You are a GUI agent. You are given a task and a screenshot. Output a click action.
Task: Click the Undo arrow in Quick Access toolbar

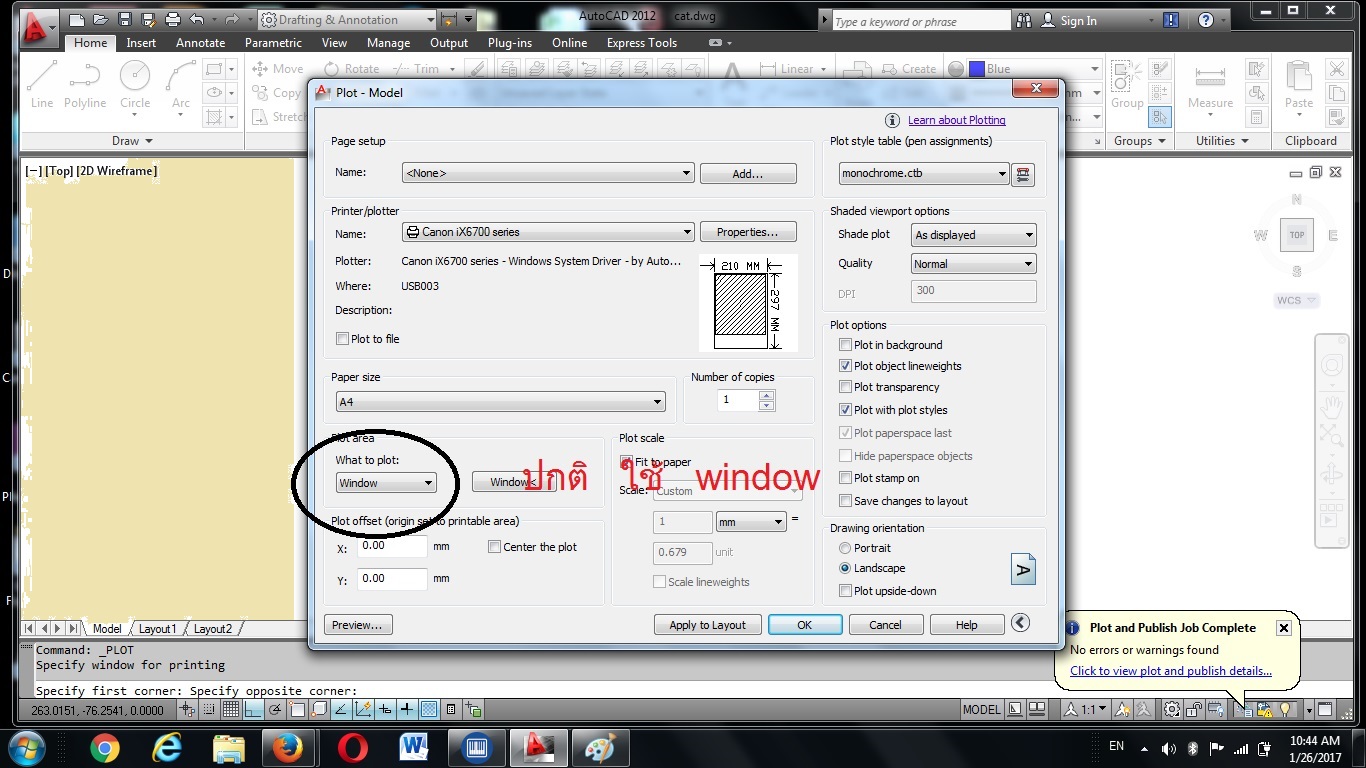(x=196, y=19)
